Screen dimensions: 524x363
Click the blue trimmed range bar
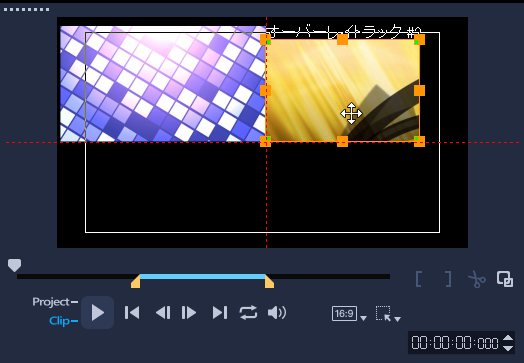point(203,277)
